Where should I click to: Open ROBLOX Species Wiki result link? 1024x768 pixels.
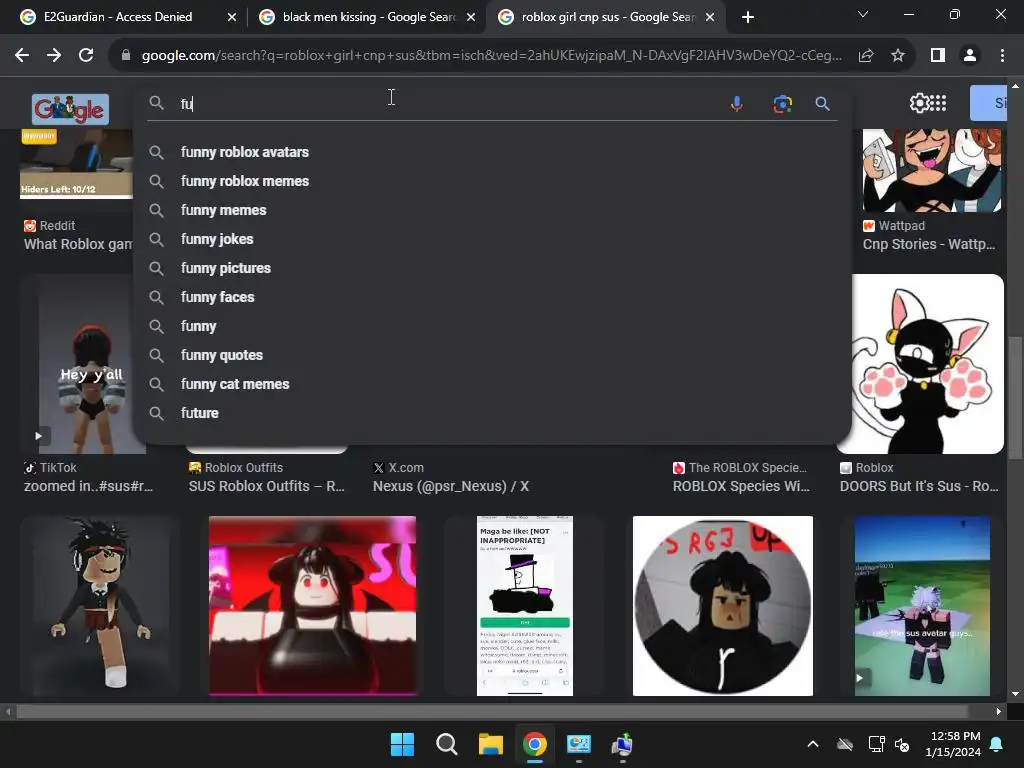(x=741, y=487)
